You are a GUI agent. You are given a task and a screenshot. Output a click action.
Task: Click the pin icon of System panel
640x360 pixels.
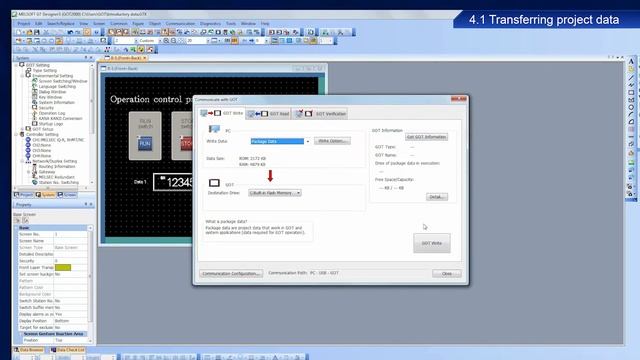(x=86, y=58)
